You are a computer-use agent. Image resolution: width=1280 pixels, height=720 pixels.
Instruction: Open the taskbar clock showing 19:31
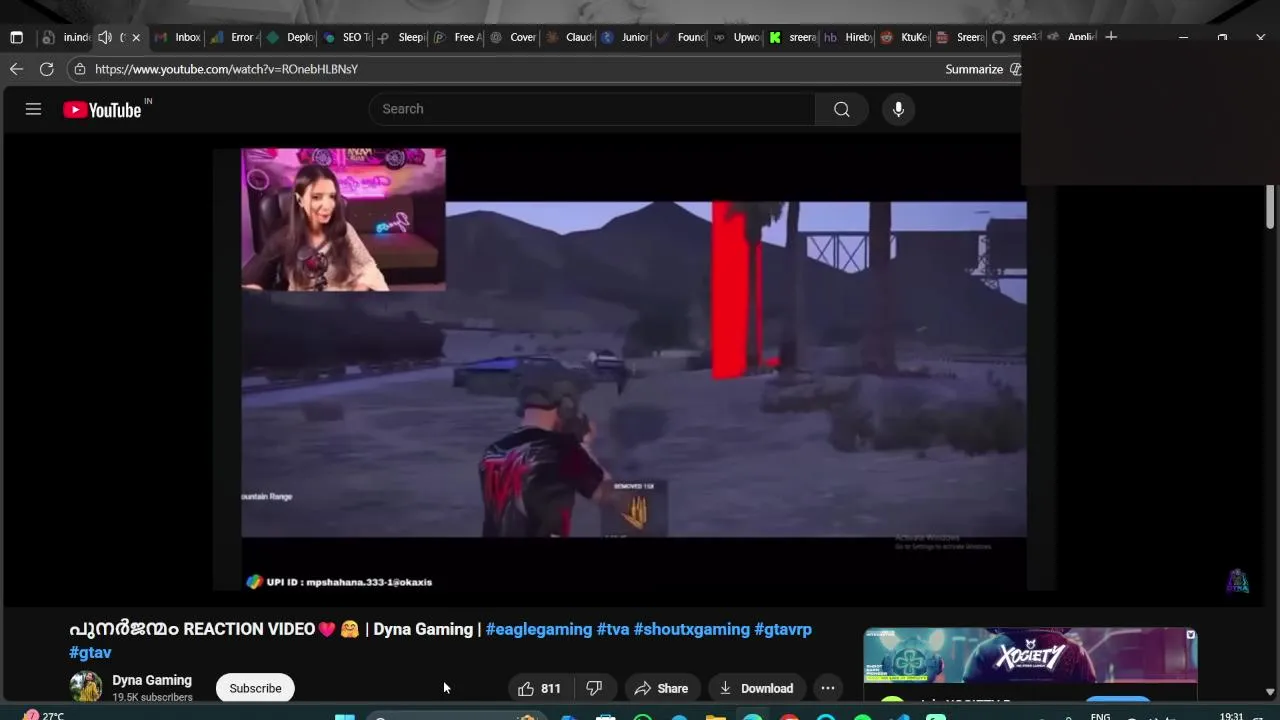click(x=1231, y=716)
